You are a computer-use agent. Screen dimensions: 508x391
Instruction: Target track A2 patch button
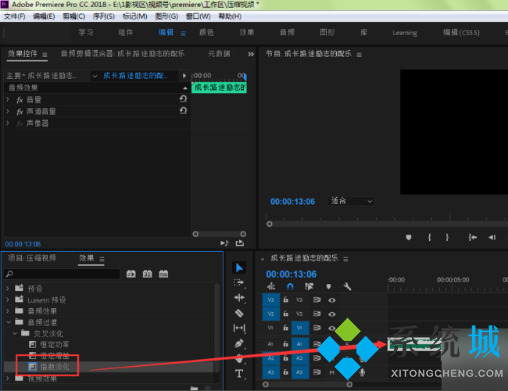coord(299,358)
